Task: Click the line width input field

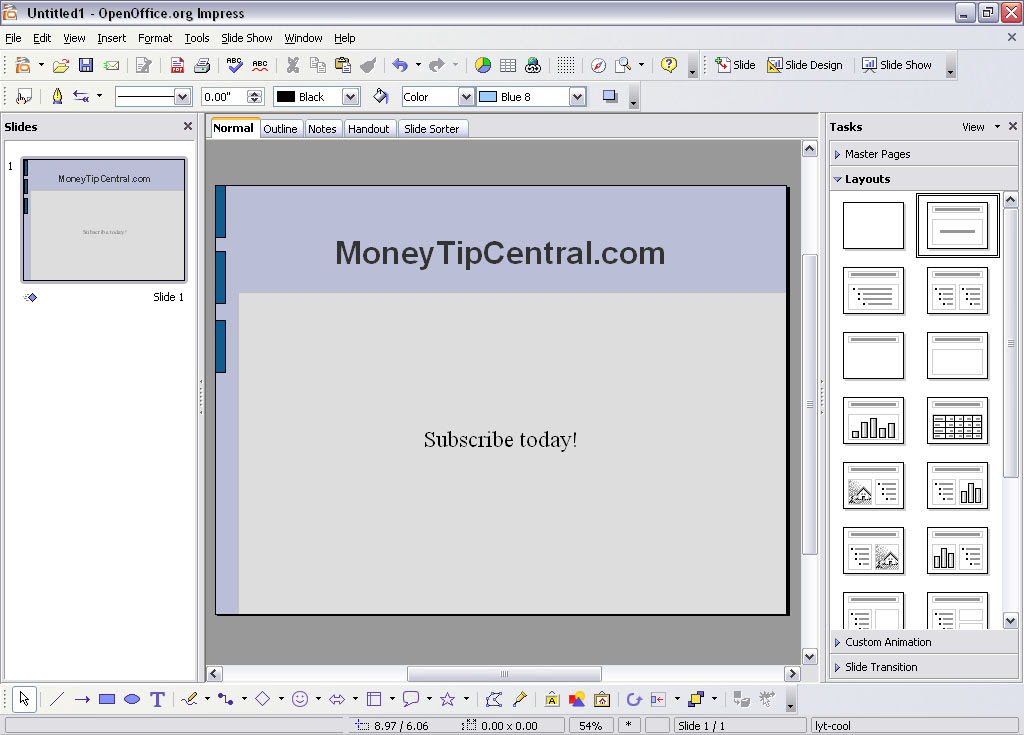Action: [x=223, y=97]
